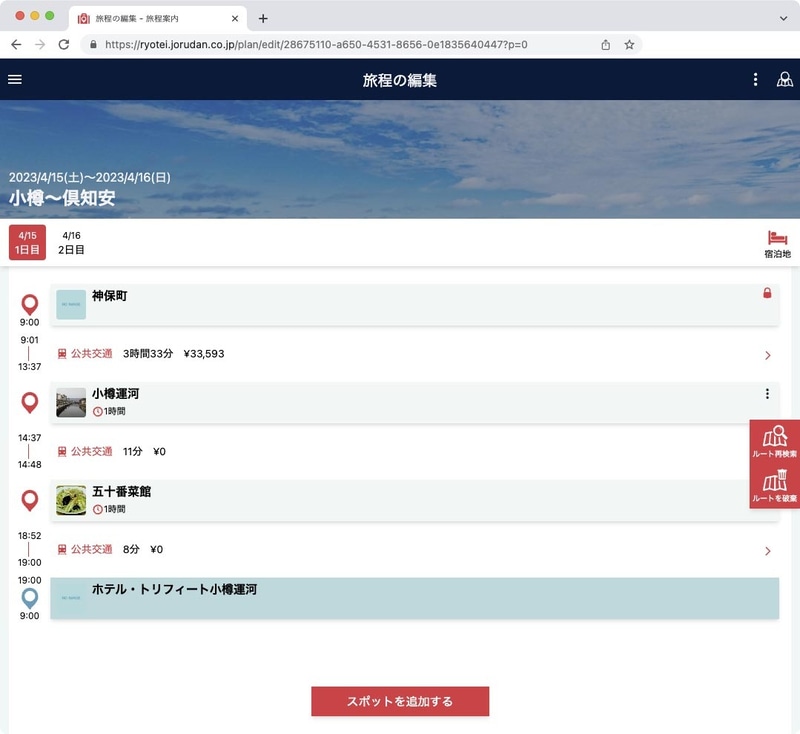
Task: Open three-dot menu on 小樽運河 card
Action: [767, 394]
